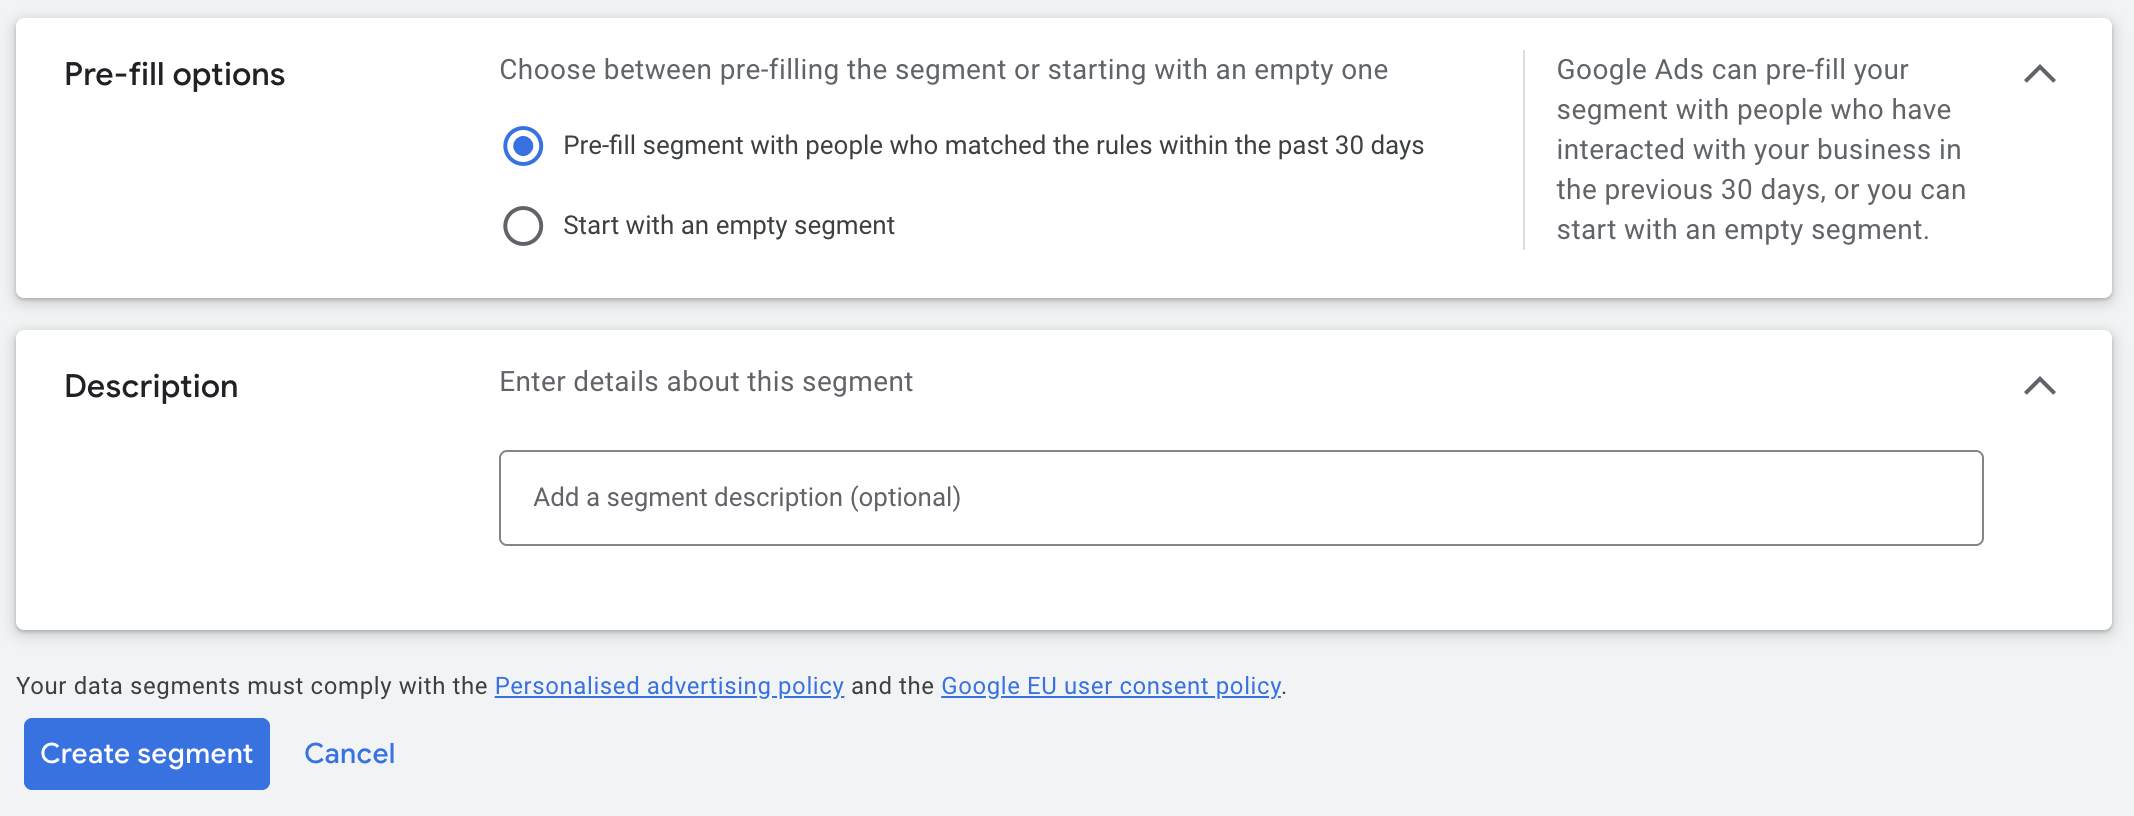Focus the Add a segment description field
The height and width of the screenshot is (816, 2134).
pyautogui.click(x=1241, y=498)
